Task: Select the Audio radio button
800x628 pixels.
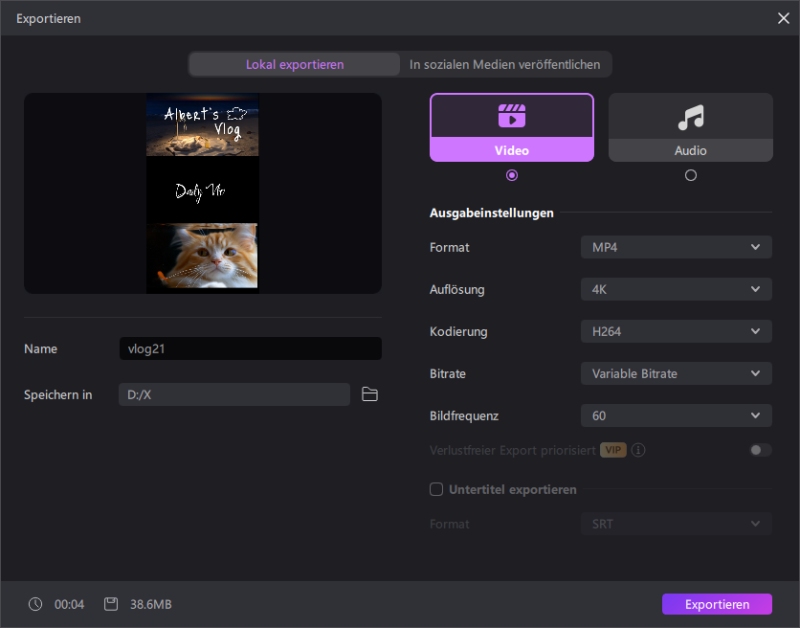Action: click(690, 175)
